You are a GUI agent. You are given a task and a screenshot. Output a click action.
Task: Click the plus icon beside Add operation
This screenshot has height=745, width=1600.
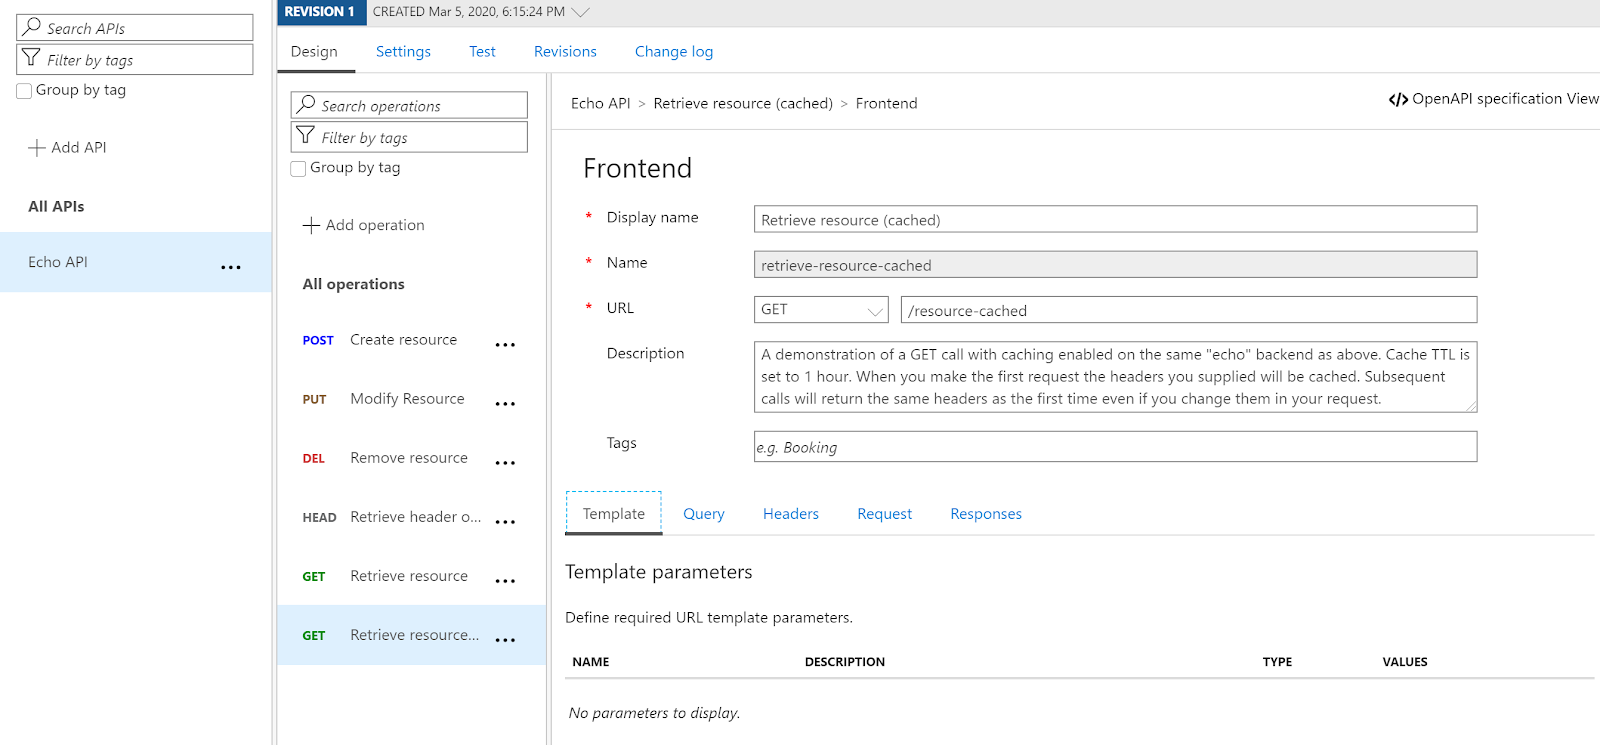311,226
